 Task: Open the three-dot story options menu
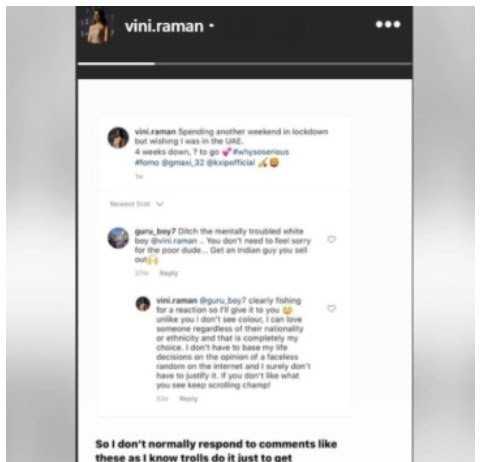388,24
